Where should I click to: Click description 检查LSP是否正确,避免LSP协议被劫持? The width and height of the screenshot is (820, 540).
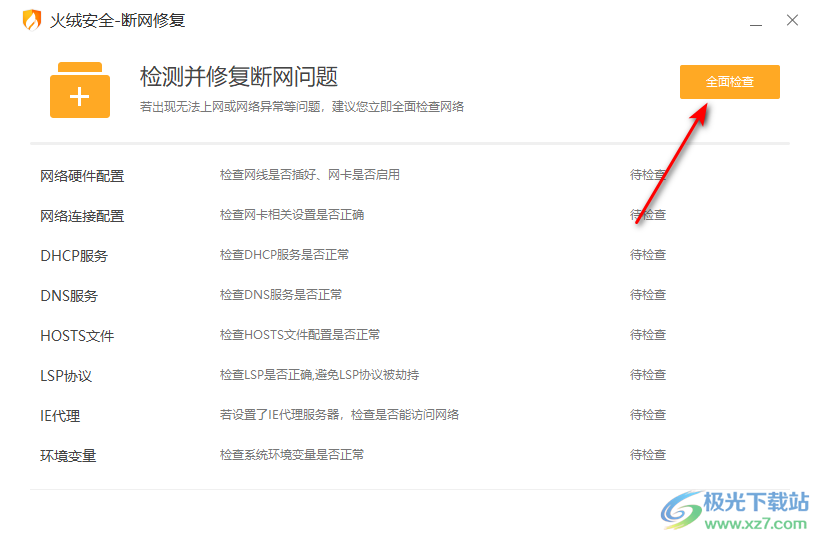(319, 375)
